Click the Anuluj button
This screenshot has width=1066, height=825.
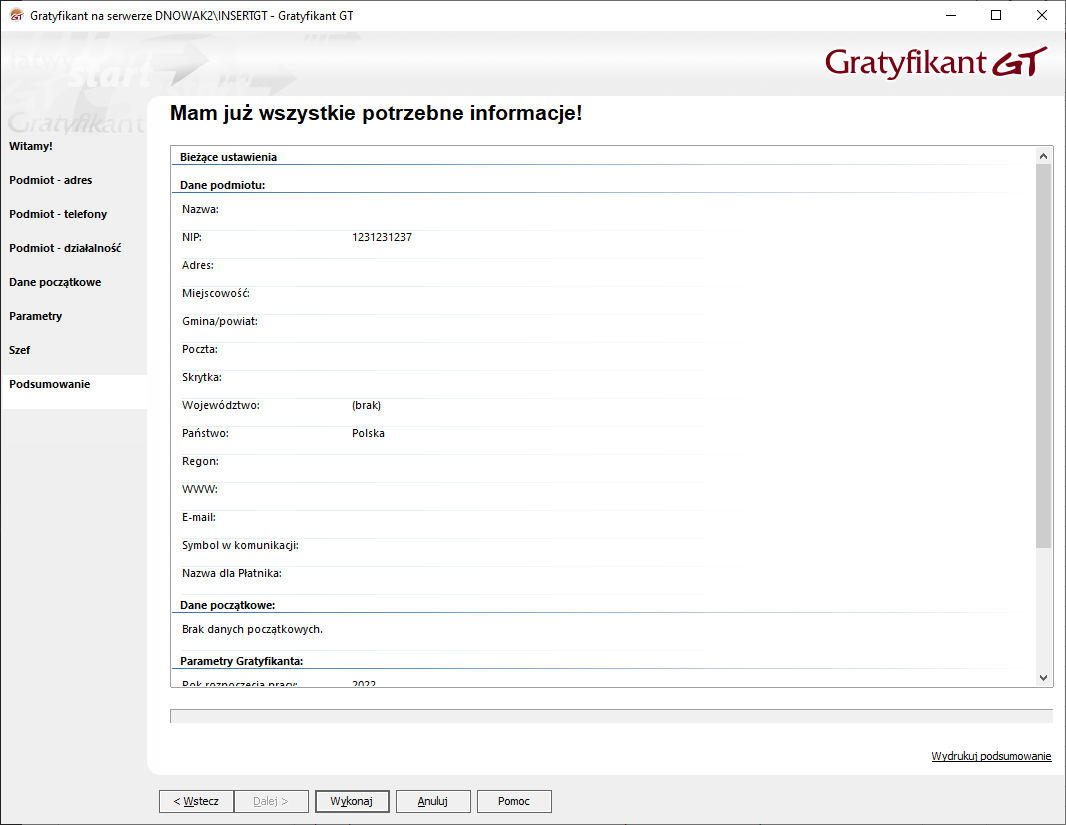tap(432, 801)
